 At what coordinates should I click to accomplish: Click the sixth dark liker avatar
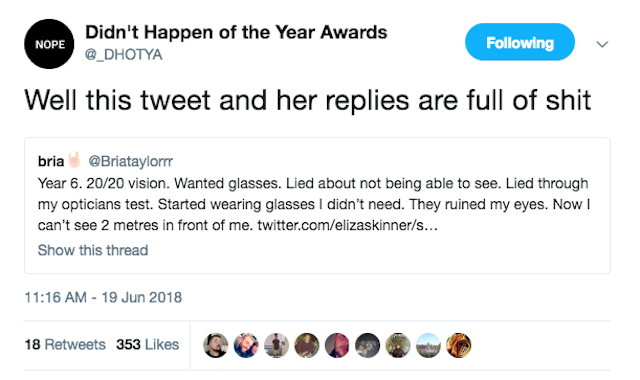coord(367,345)
